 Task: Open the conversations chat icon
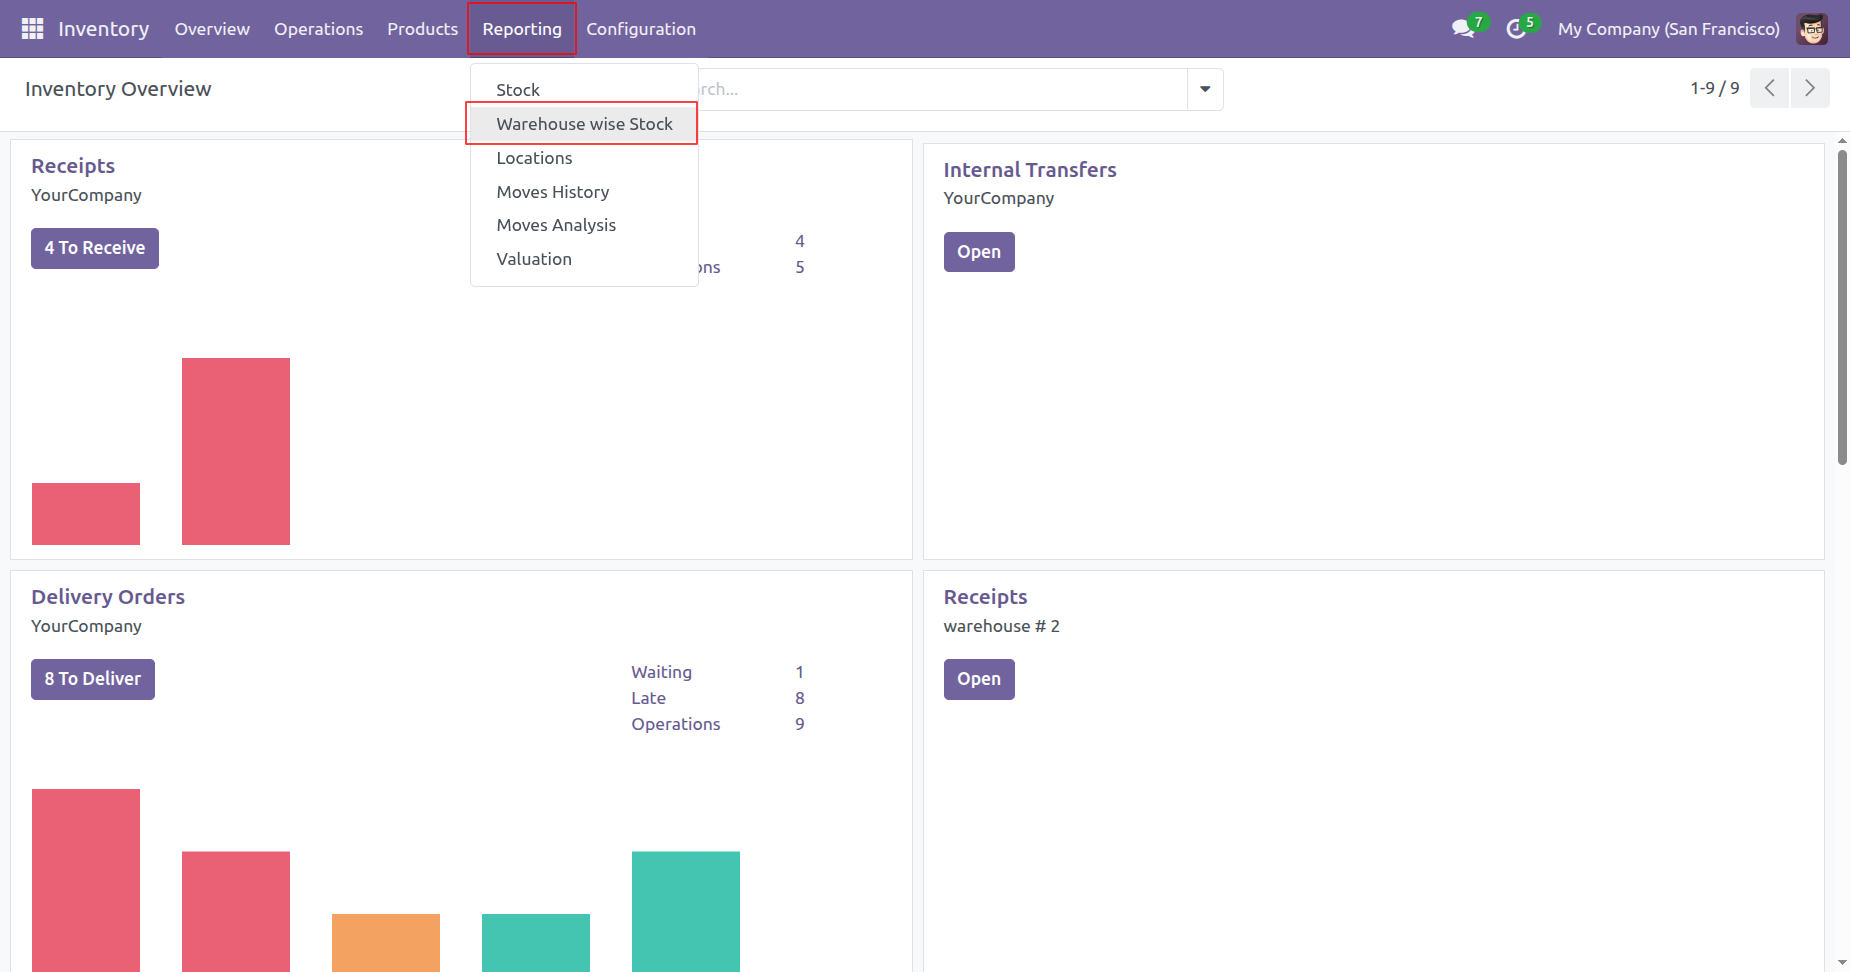[x=1463, y=29]
